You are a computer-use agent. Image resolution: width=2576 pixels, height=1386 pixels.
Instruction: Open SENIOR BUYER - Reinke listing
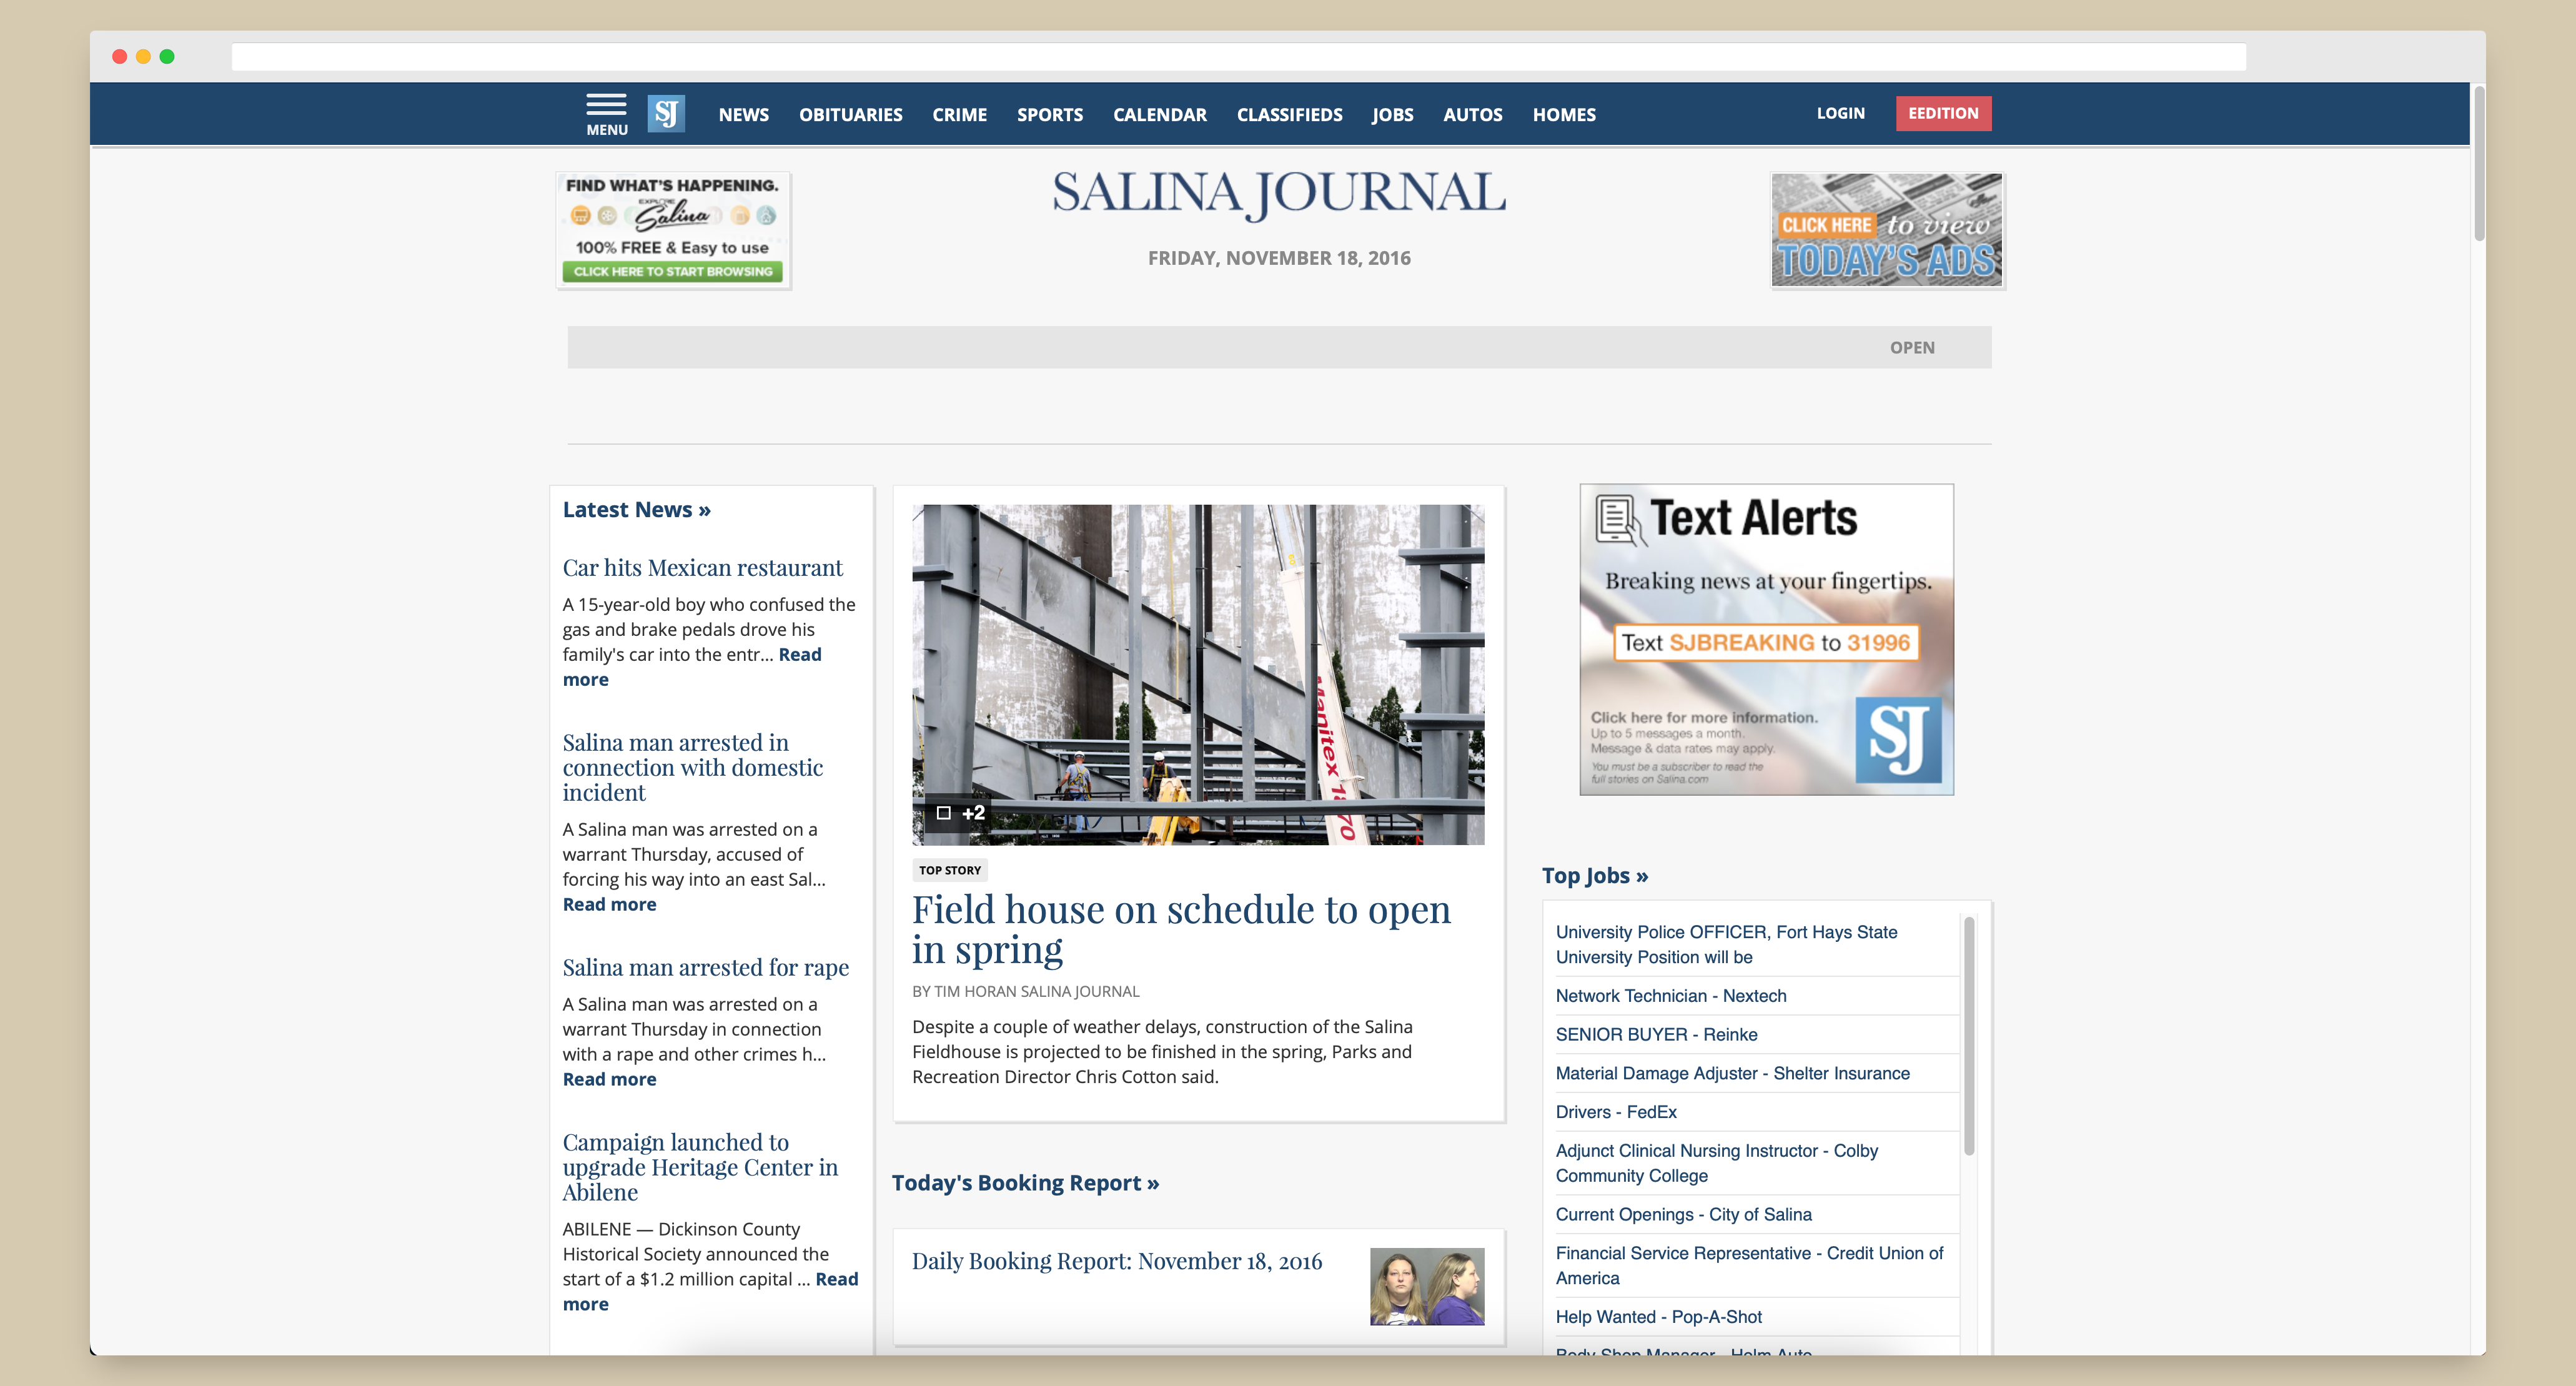coord(1656,1034)
